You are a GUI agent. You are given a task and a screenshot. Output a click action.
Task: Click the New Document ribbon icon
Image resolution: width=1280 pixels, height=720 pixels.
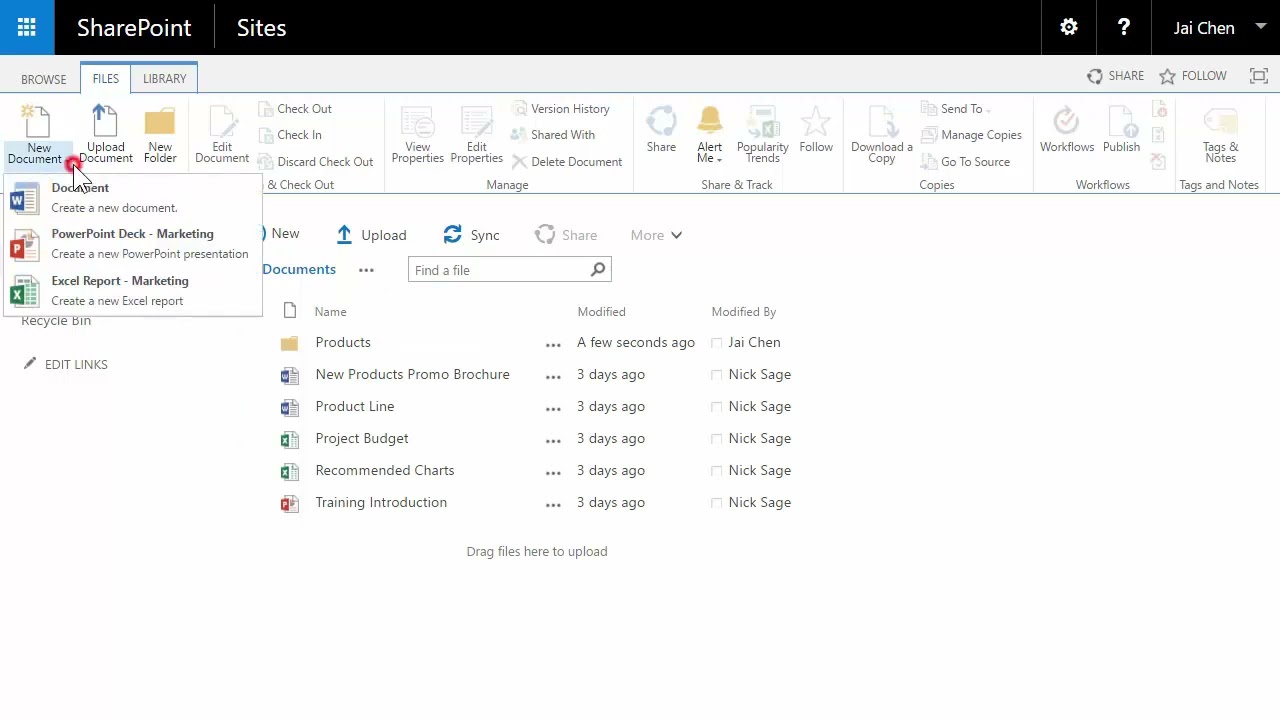37,122
